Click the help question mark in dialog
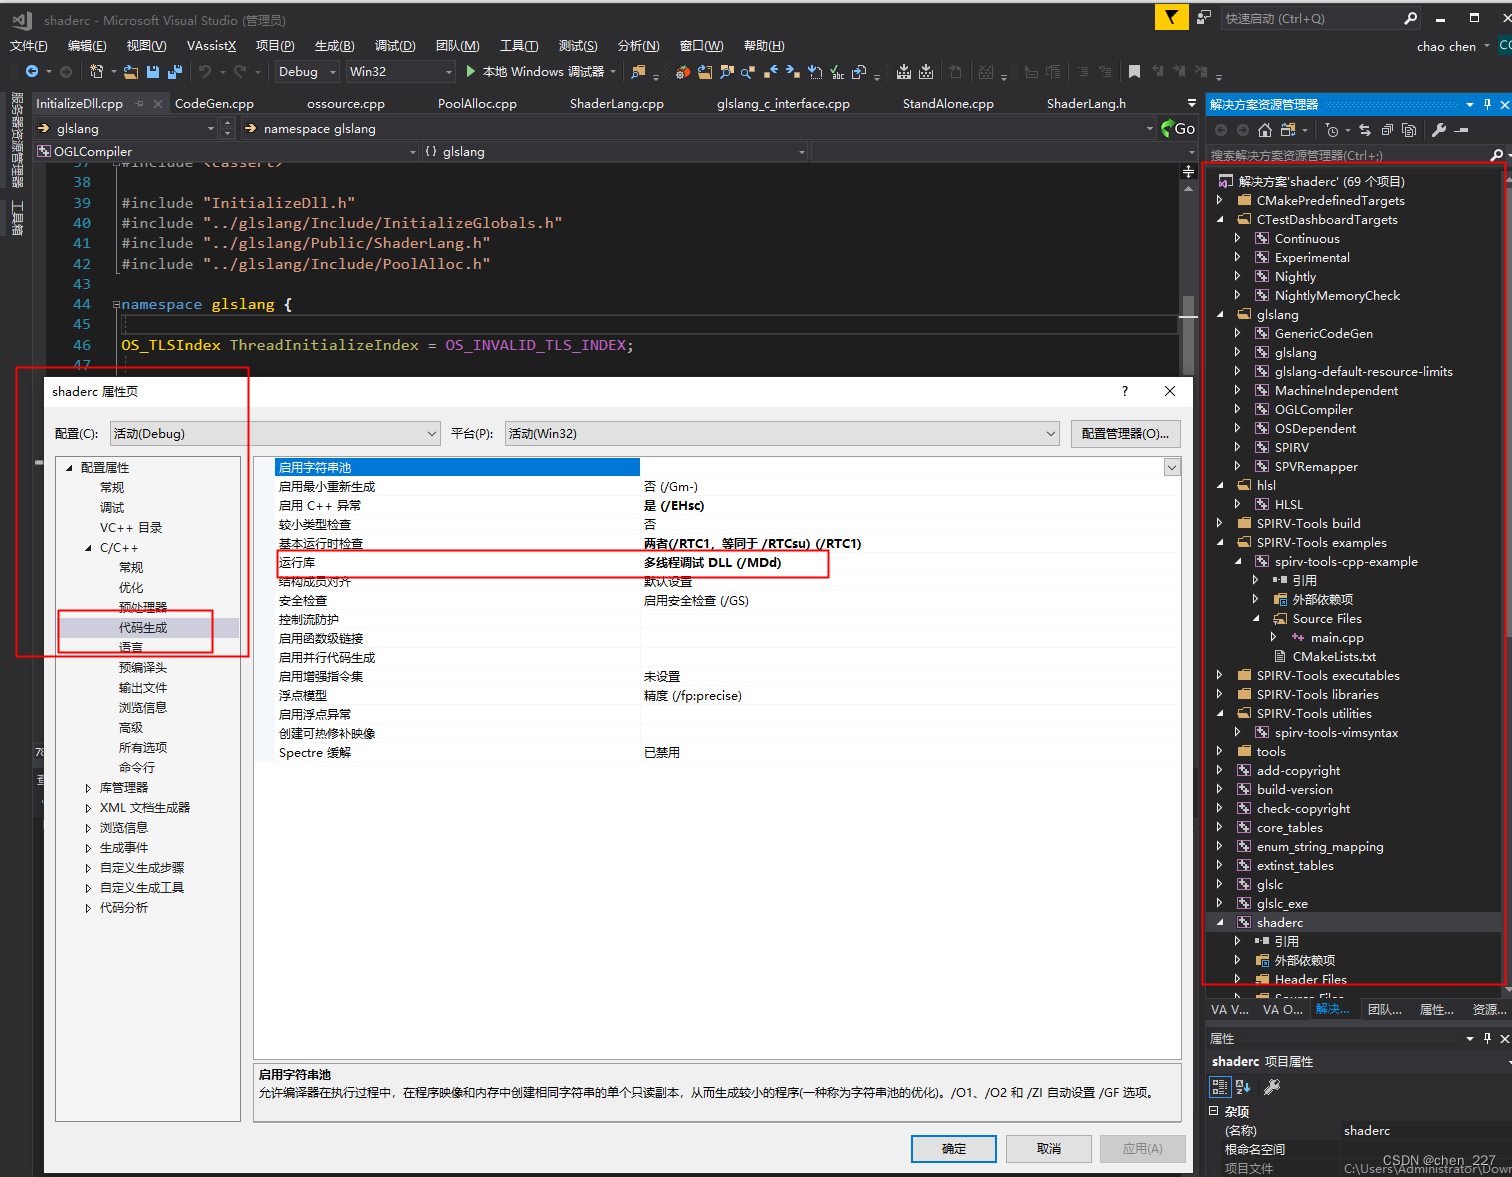Viewport: 1512px width, 1177px height. point(1125,391)
